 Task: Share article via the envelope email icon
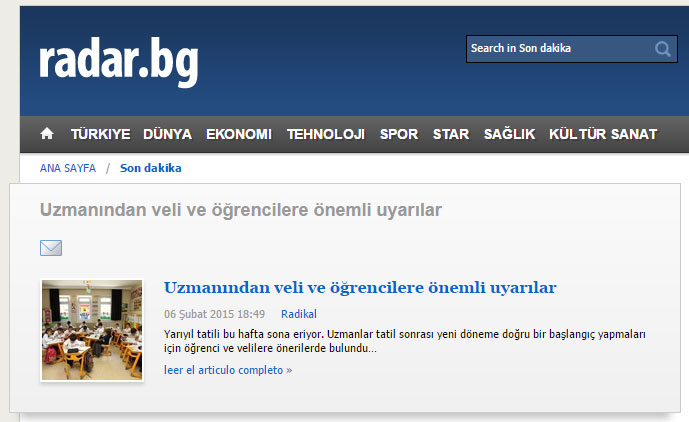pos(51,247)
